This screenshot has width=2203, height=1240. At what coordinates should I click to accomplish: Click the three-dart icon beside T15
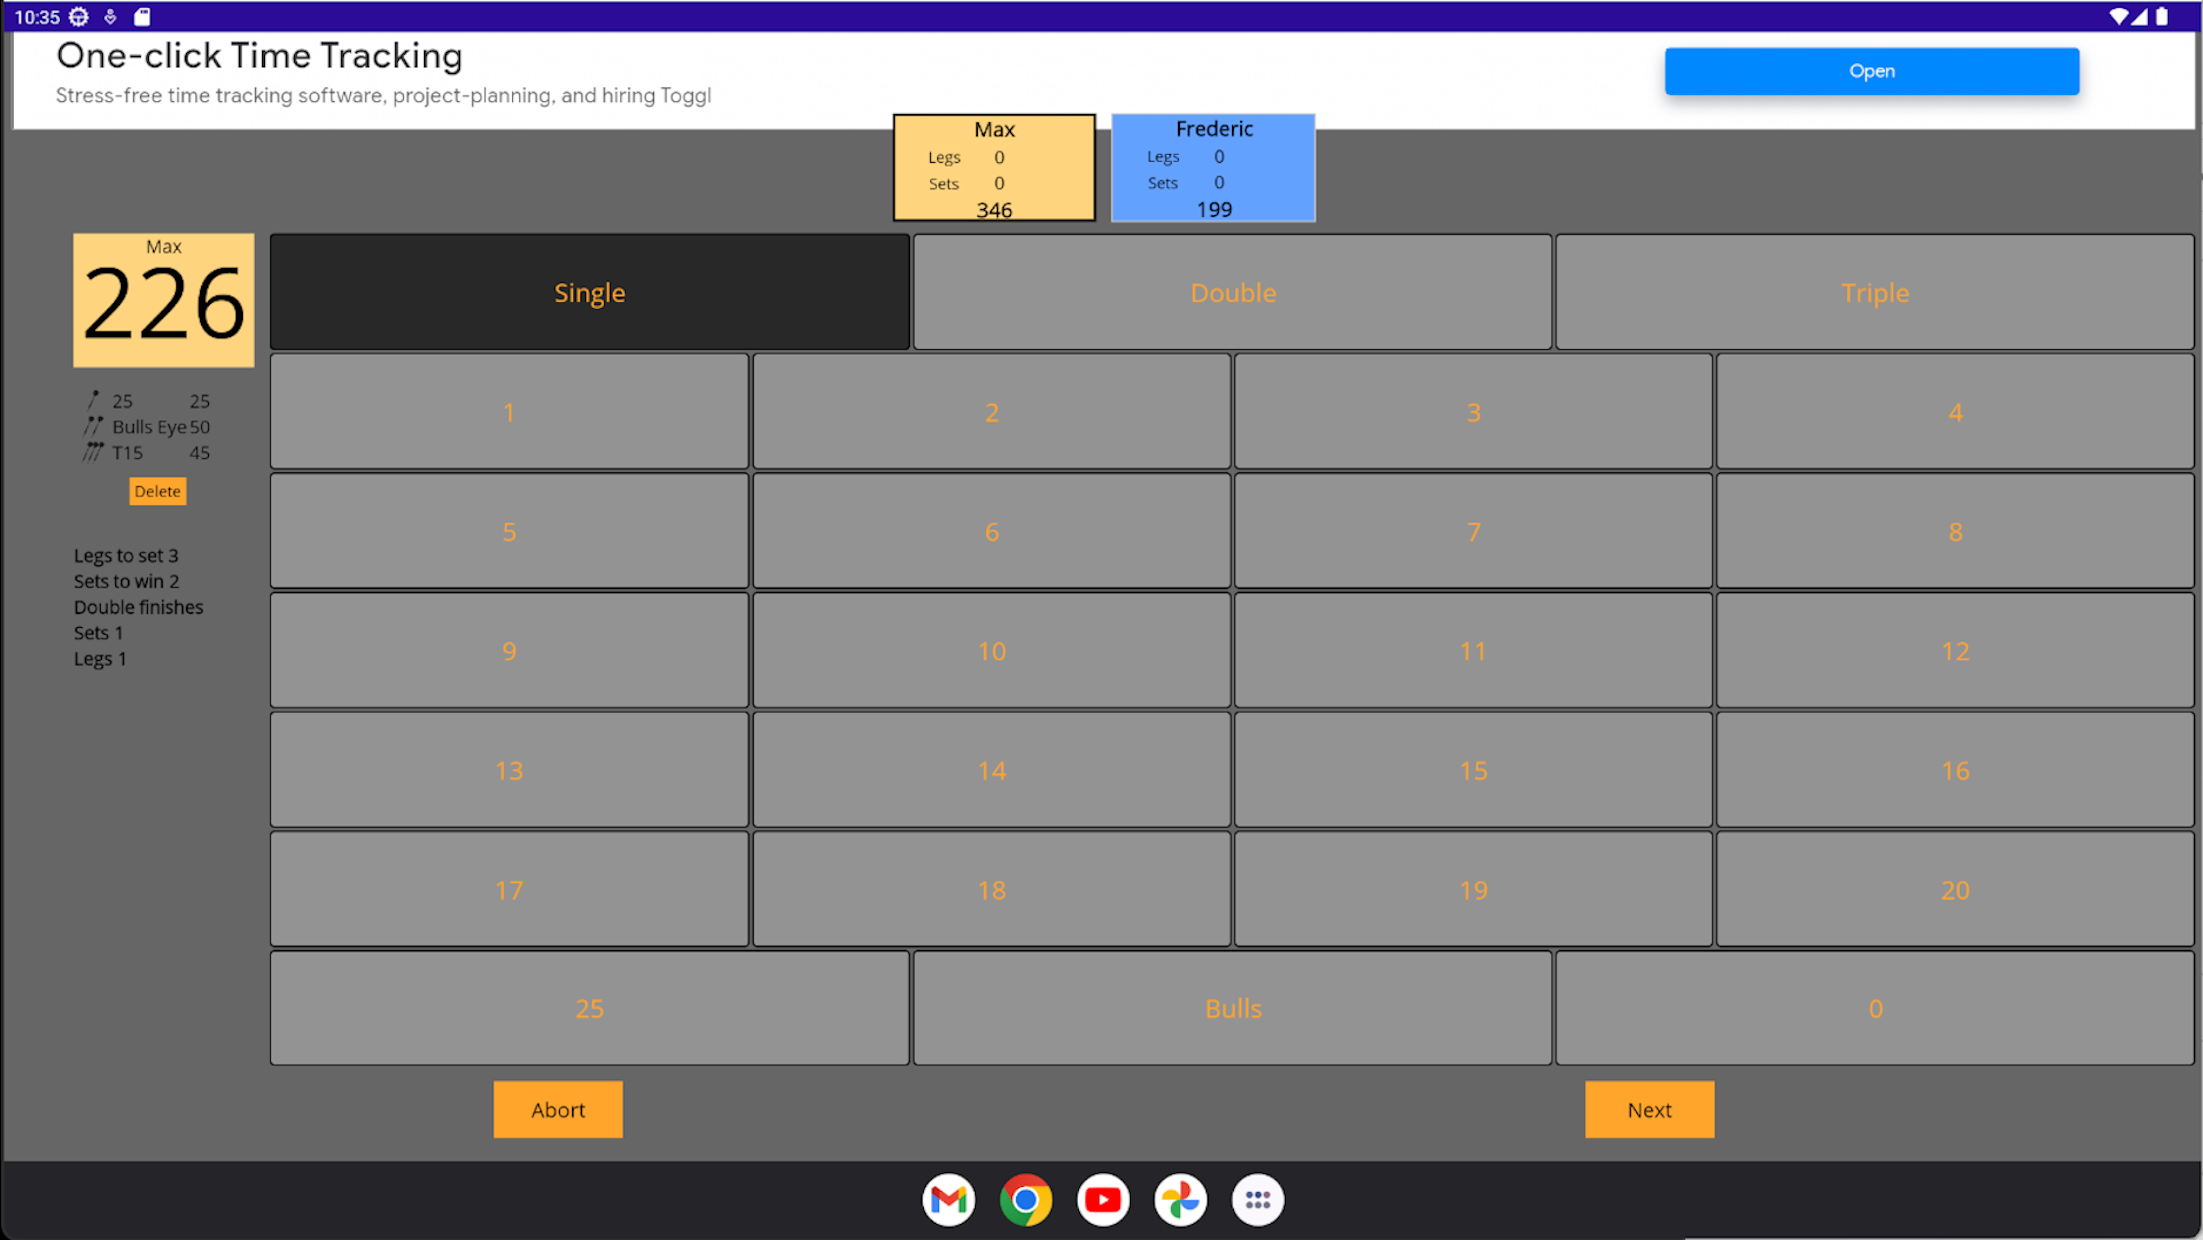pyautogui.click(x=93, y=452)
